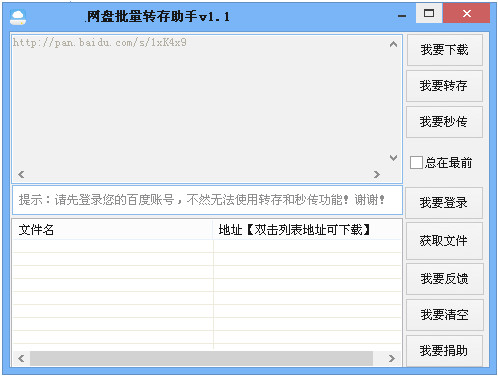Click the 获取文件 button
Screen dimensions: 498x376
444,241
